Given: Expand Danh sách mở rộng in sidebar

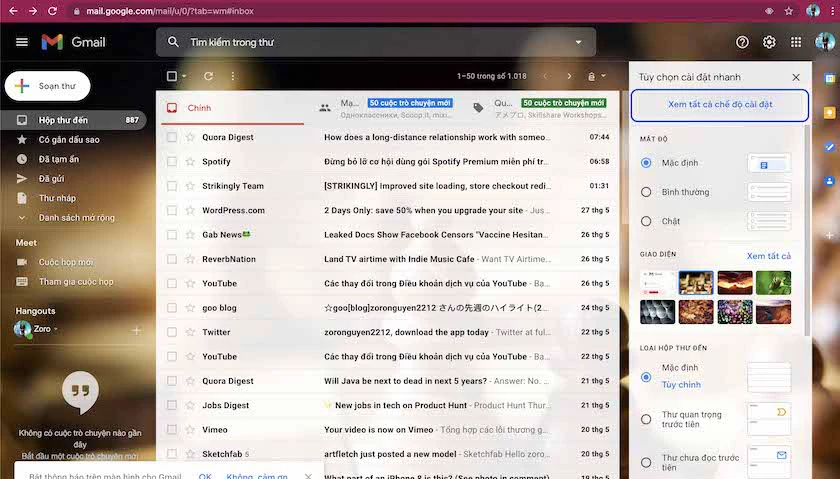Looking at the screenshot, I should click(77, 218).
